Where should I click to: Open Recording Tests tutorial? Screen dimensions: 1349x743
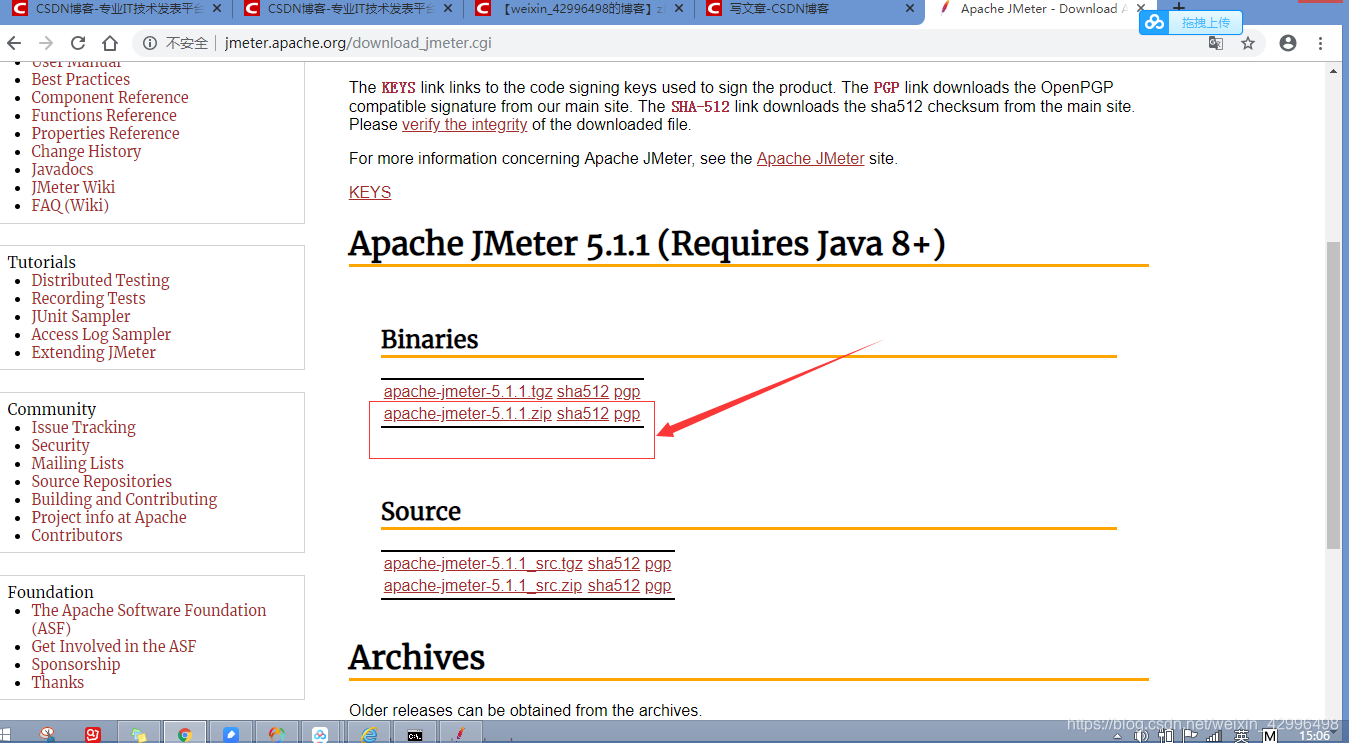pos(89,299)
